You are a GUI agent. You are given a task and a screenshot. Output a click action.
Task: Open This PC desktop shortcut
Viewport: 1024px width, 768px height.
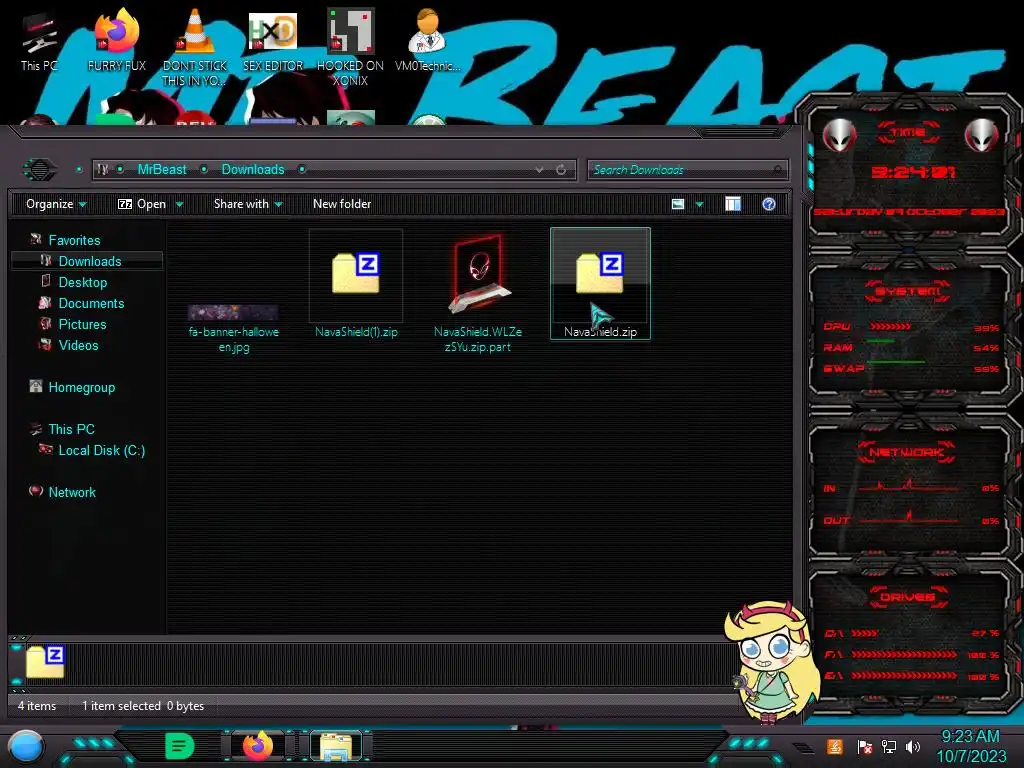(39, 40)
